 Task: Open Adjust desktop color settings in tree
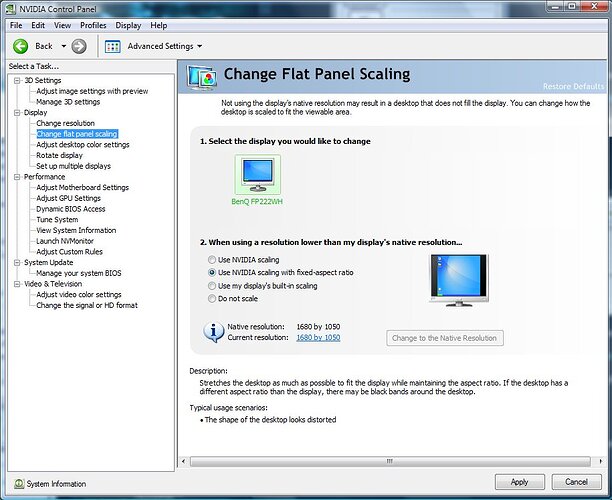point(82,145)
